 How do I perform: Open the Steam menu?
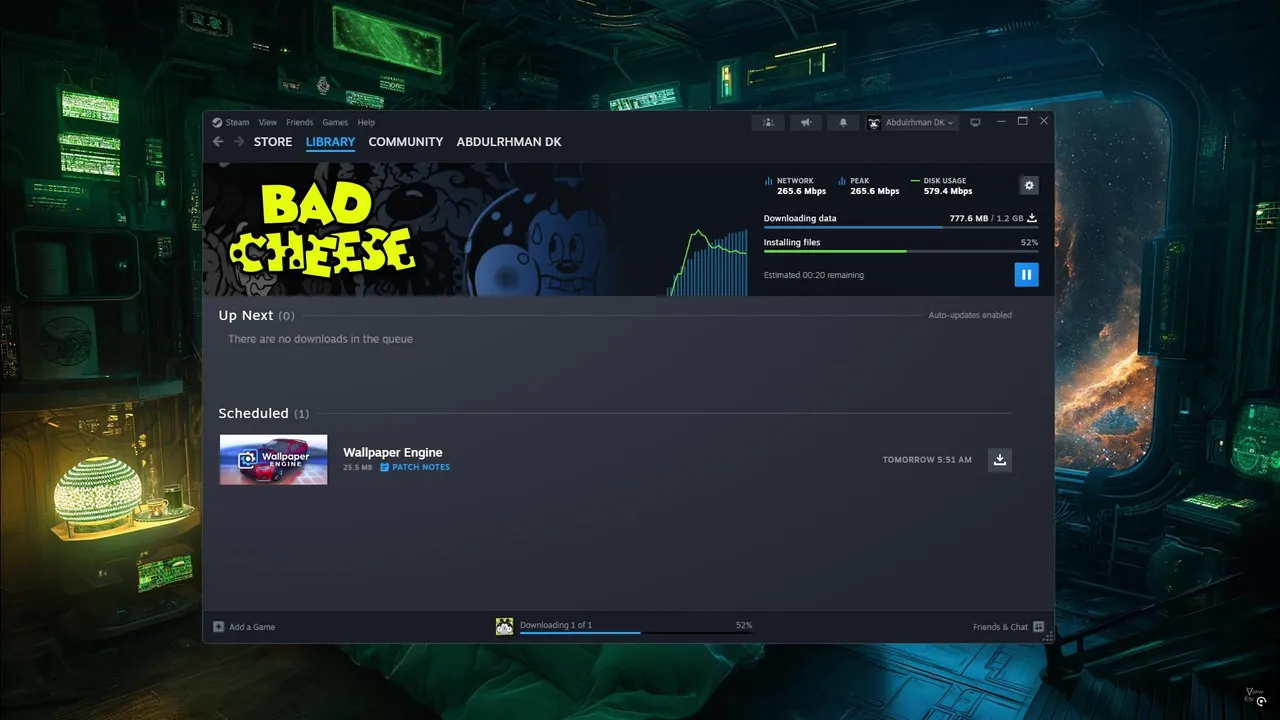click(237, 122)
